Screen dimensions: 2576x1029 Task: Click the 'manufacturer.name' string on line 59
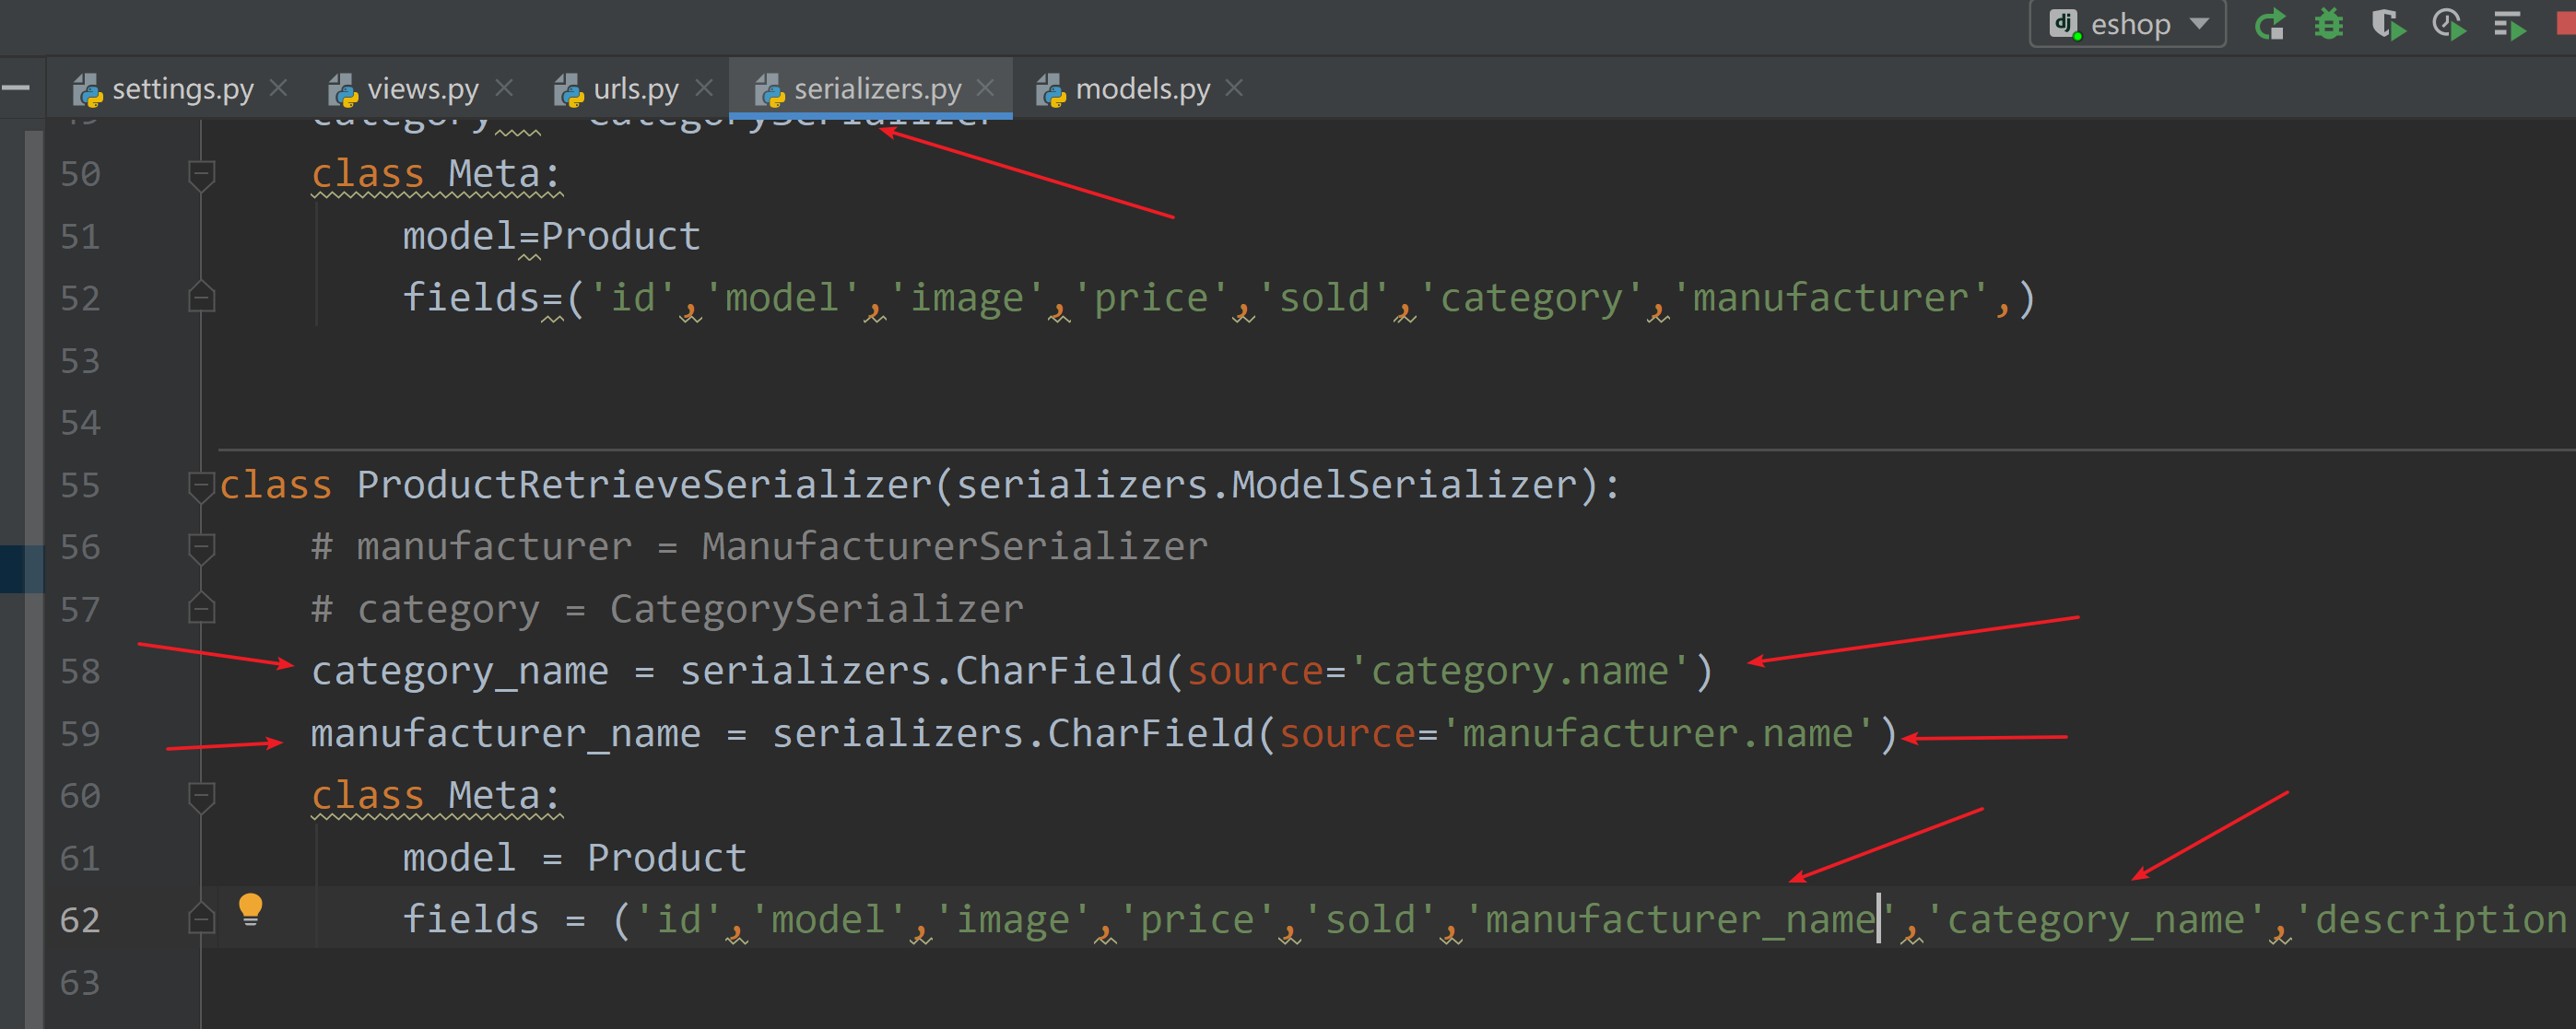[x=1658, y=734]
